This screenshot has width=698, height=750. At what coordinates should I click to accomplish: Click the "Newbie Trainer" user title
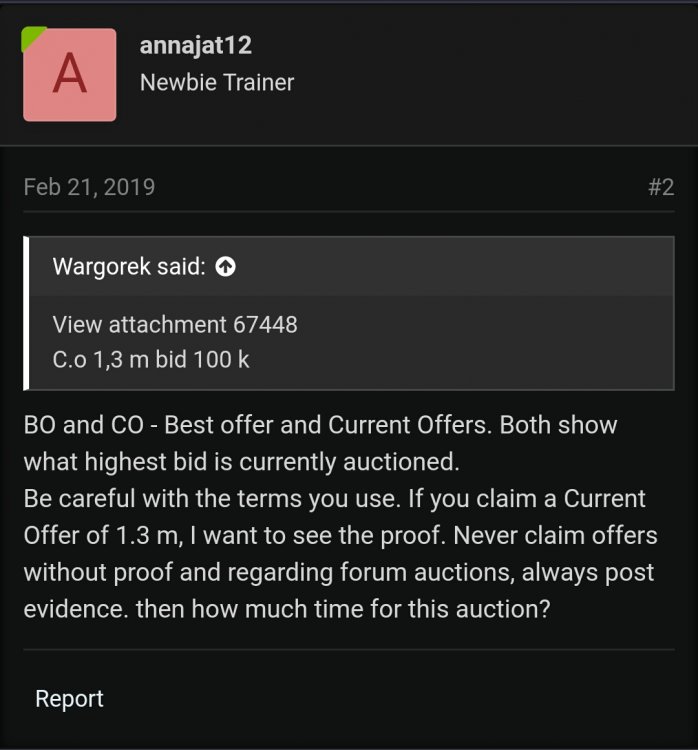tap(217, 82)
